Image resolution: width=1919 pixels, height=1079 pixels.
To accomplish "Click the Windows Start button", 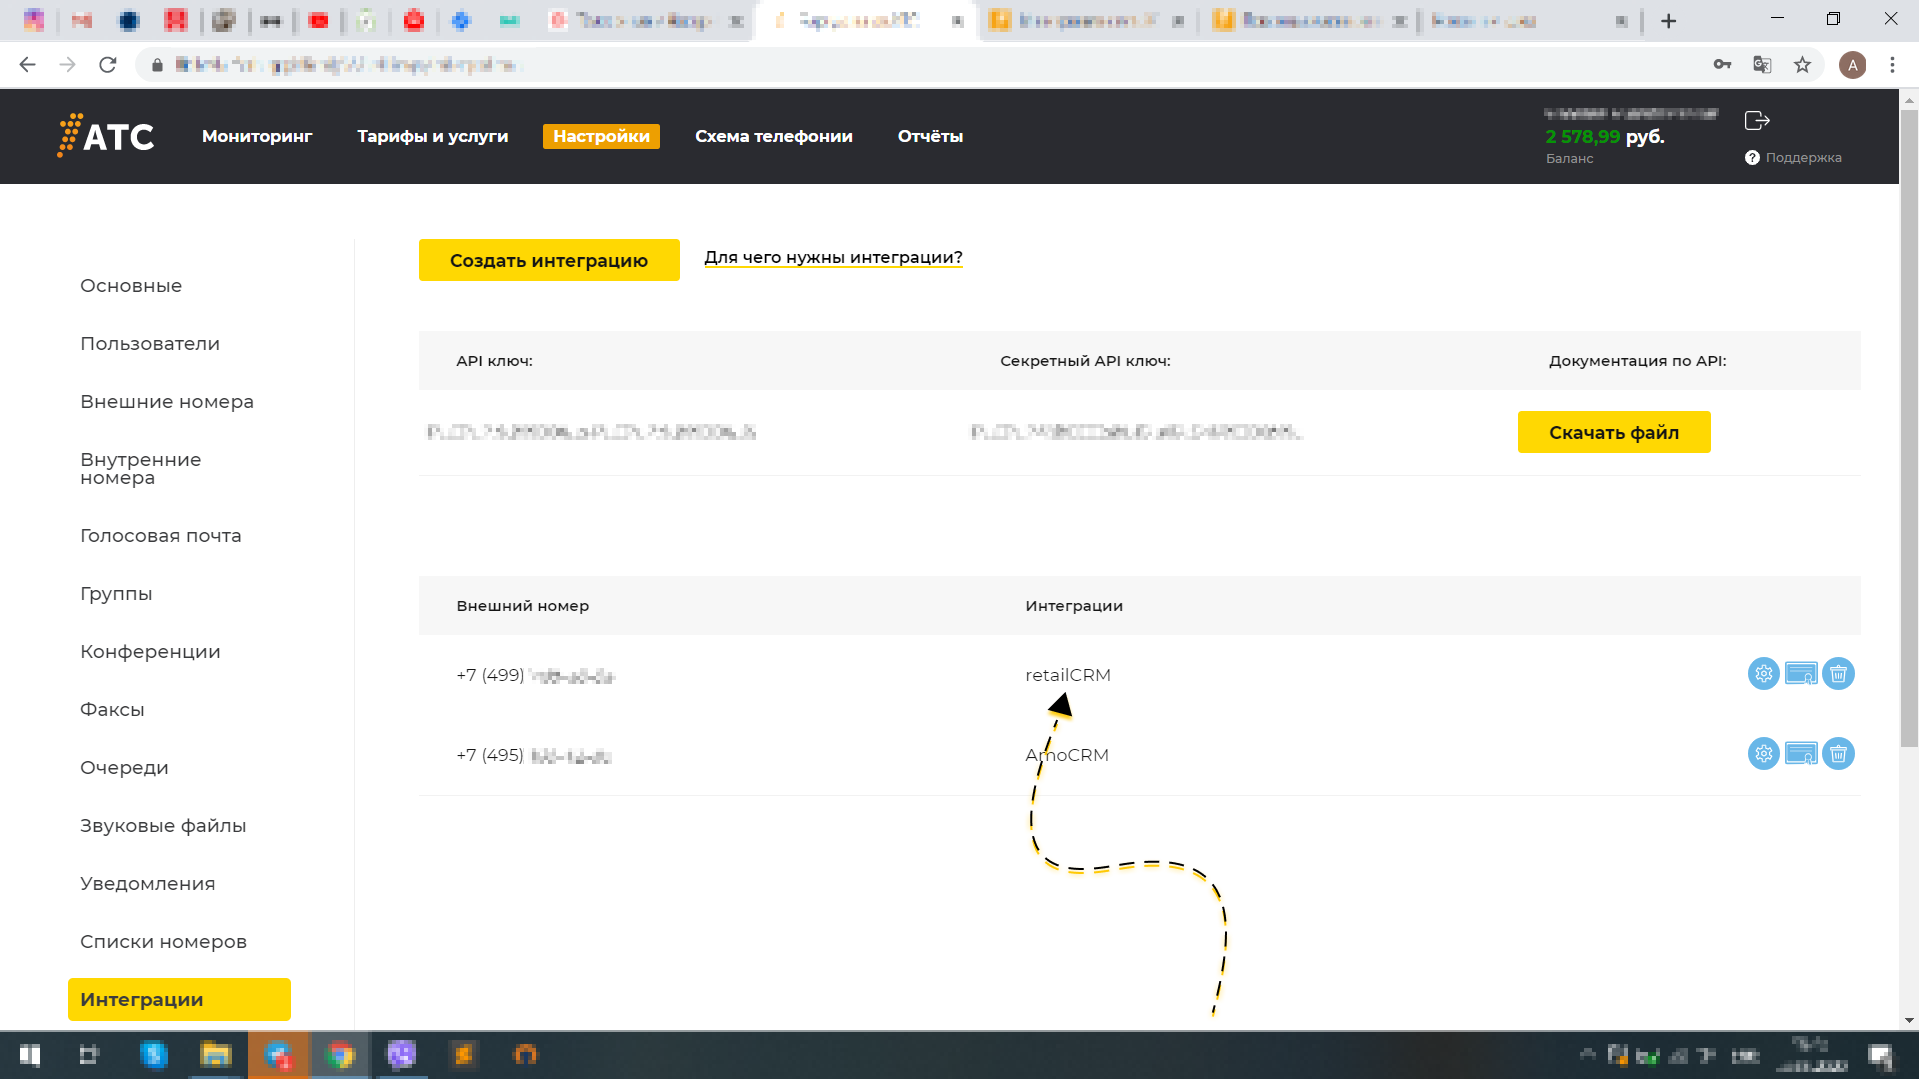I will click(29, 1055).
